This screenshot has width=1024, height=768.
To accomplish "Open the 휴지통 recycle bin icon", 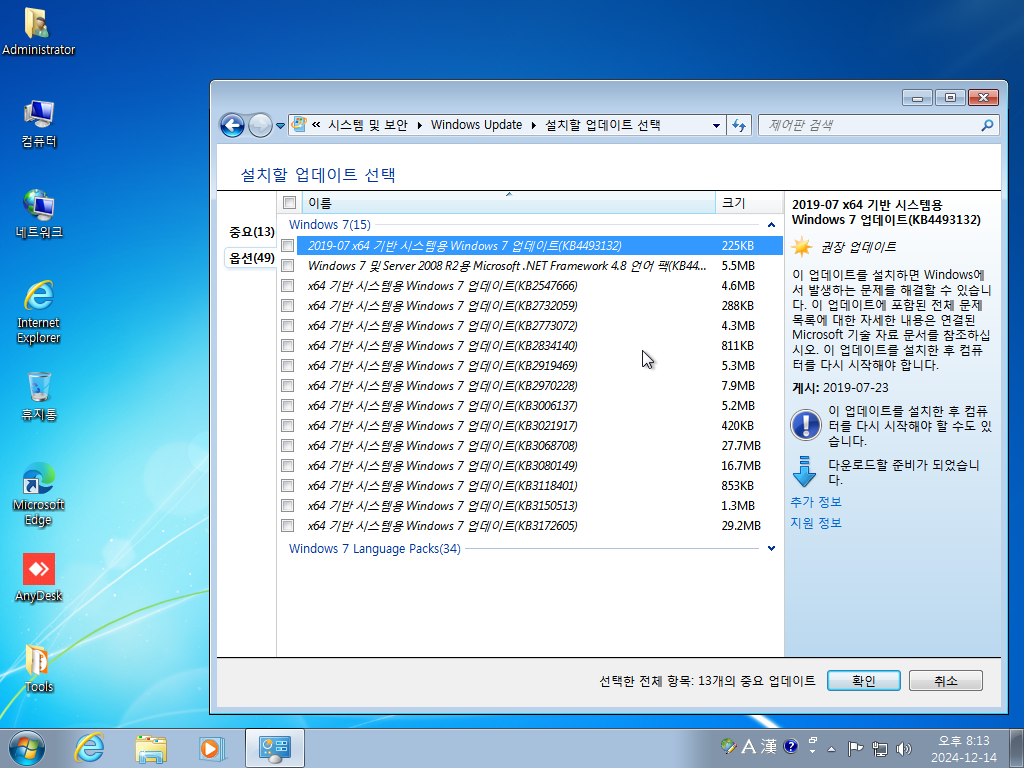I will click(x=39, y=396).
